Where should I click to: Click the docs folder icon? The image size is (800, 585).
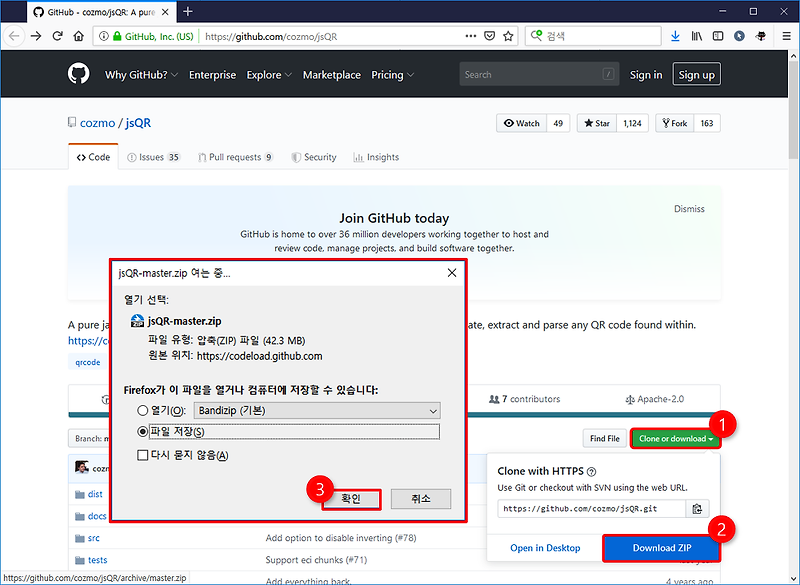coord(80,516)
